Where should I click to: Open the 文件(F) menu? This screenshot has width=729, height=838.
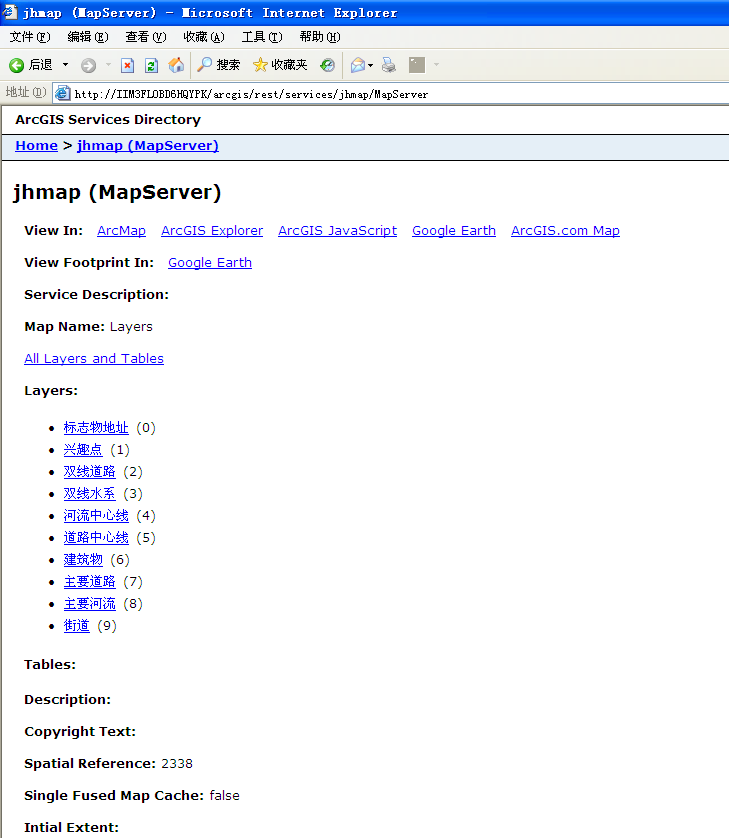30,37
